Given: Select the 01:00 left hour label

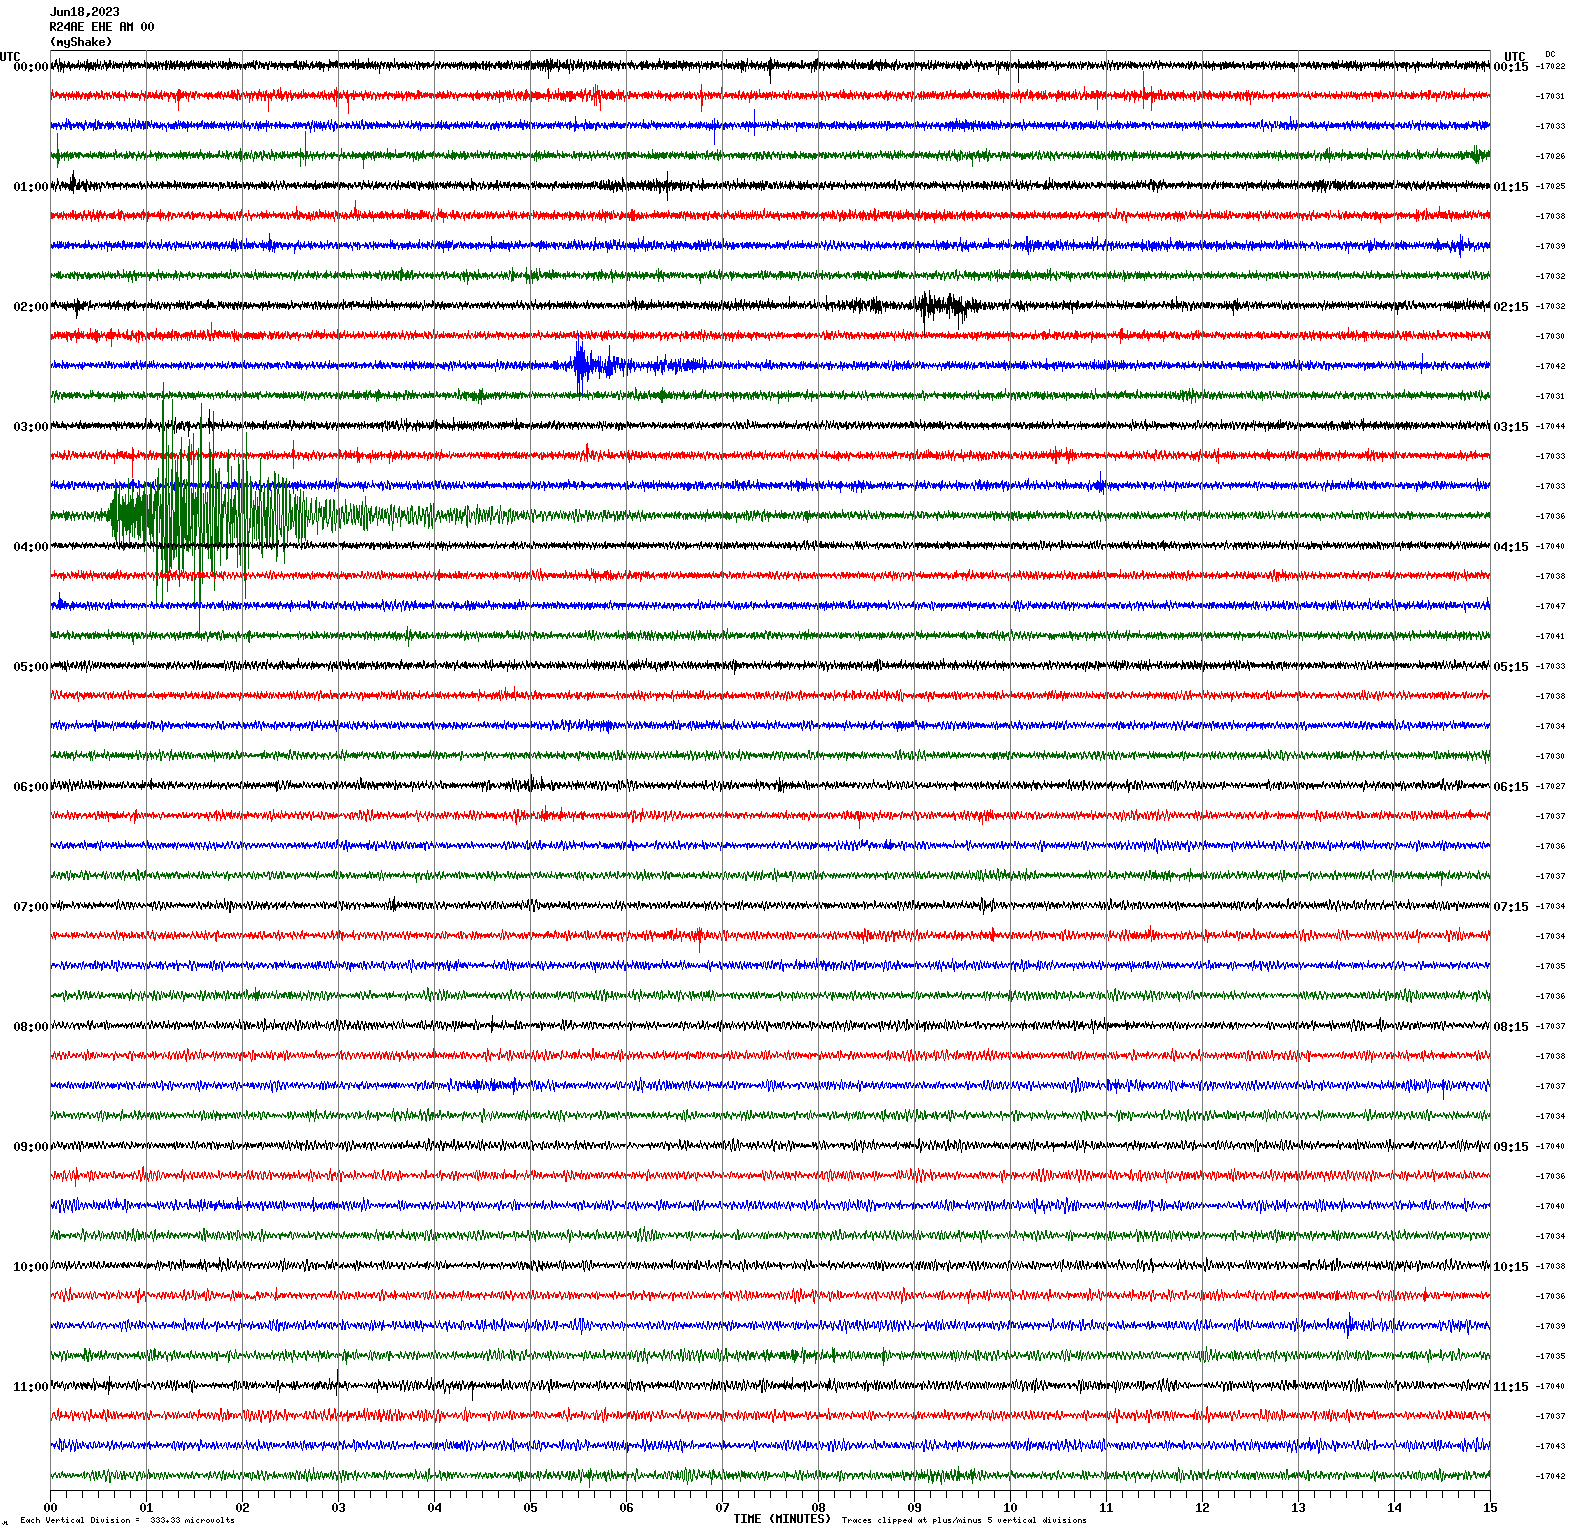Looking at the screenshot, I should click(31, 187).
